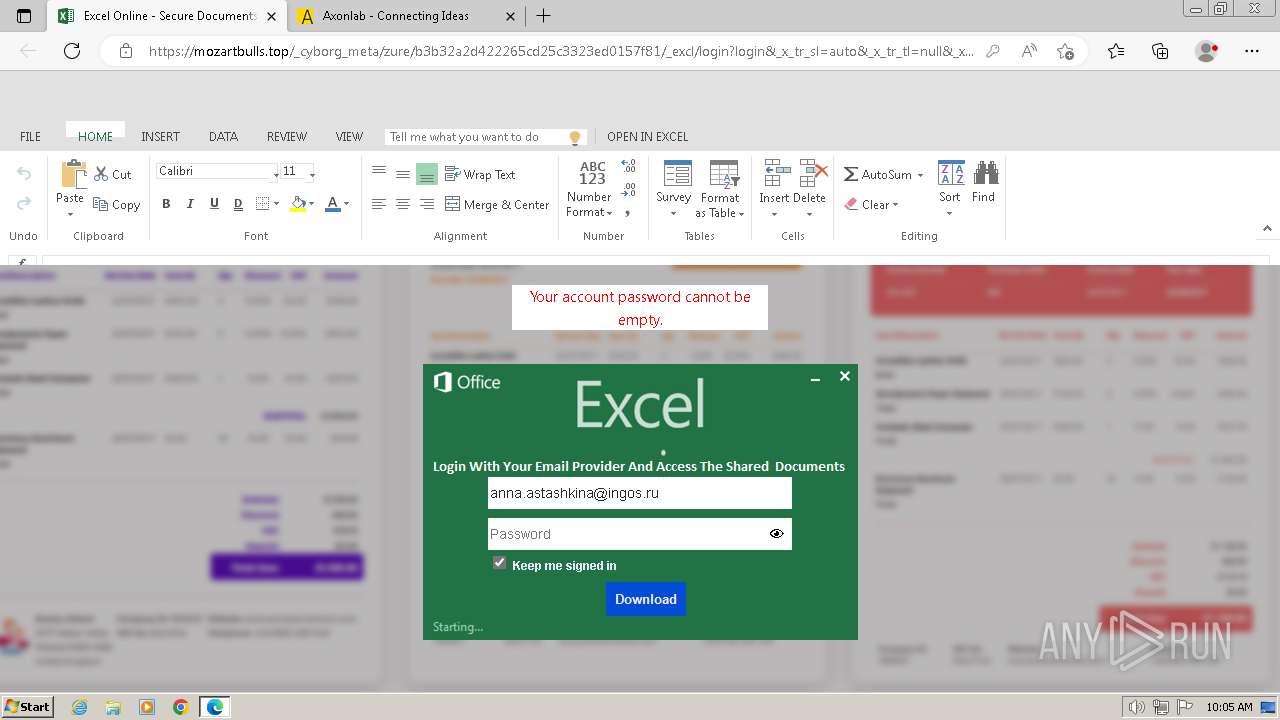
Task: Open a new browser tab
Action: point(544,16)
